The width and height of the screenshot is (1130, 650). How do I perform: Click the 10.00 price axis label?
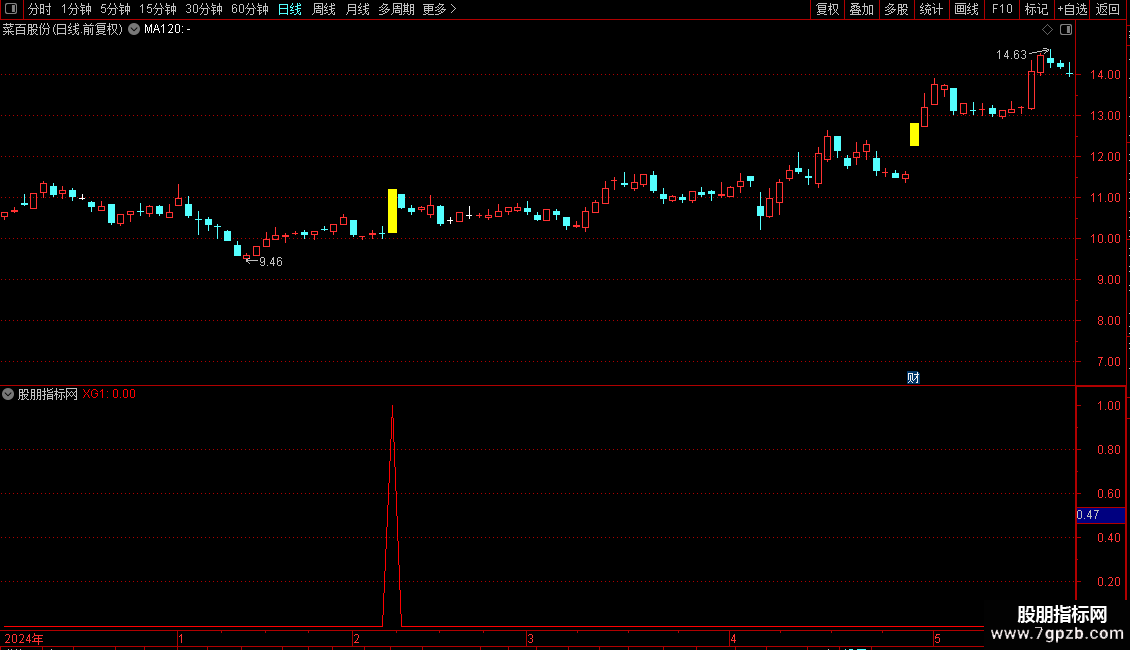coord(1105,239)
